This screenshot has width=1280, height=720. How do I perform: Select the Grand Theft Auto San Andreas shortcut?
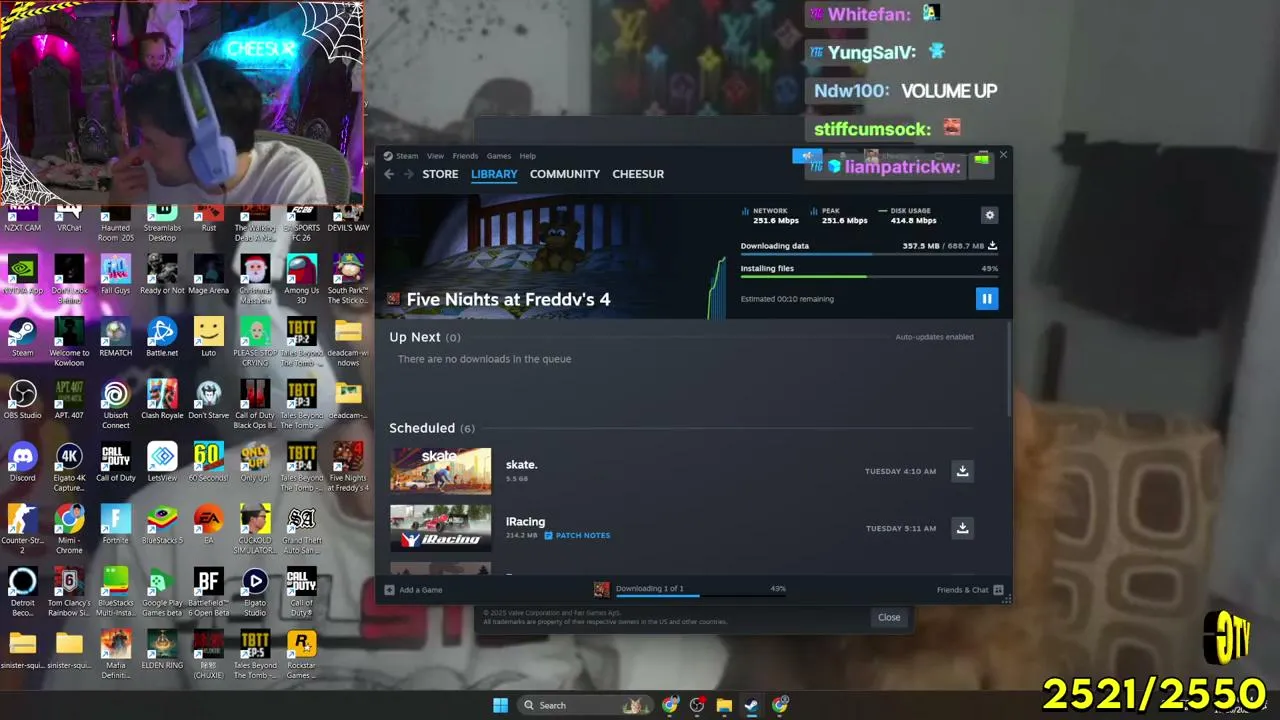(x=301, y=530)
